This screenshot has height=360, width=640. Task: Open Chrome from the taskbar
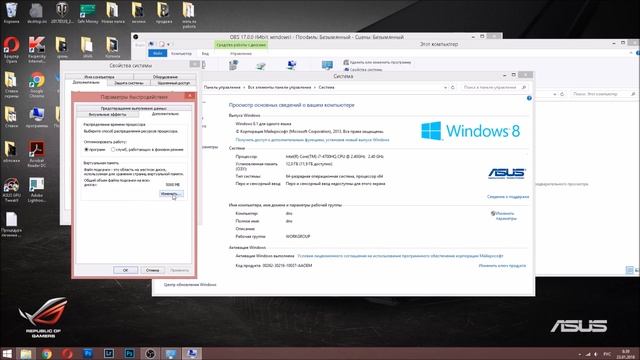coord(47,353)
